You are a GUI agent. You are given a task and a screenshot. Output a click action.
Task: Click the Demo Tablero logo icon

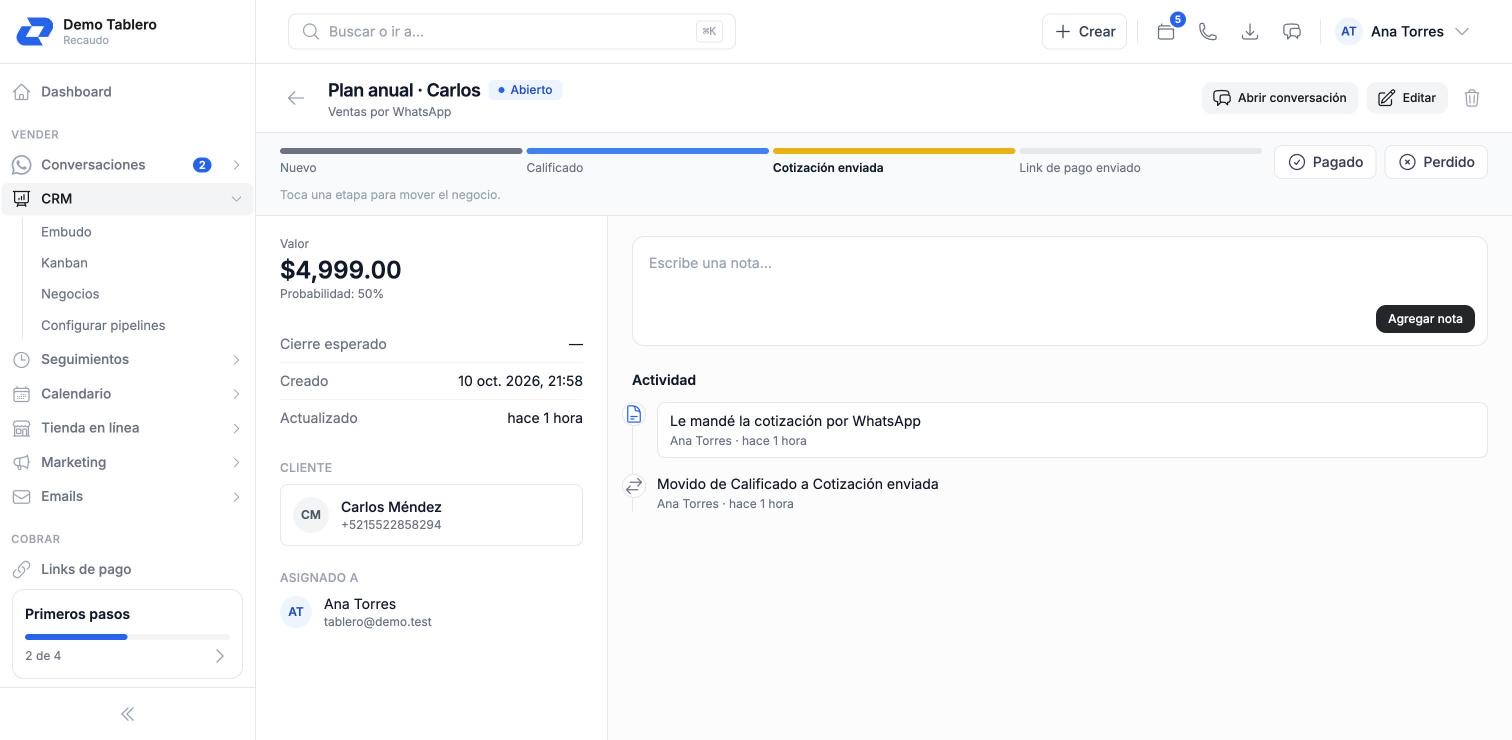[x=35, y=31]
